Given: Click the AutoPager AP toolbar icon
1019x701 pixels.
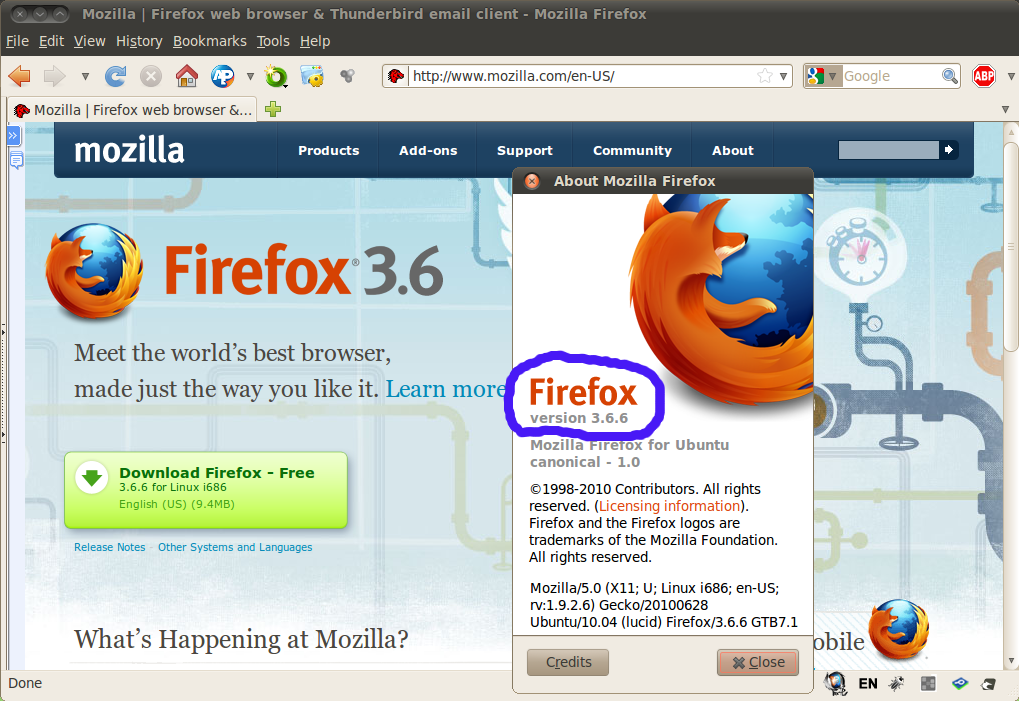Looking at the screenshot, I should 223,76.
